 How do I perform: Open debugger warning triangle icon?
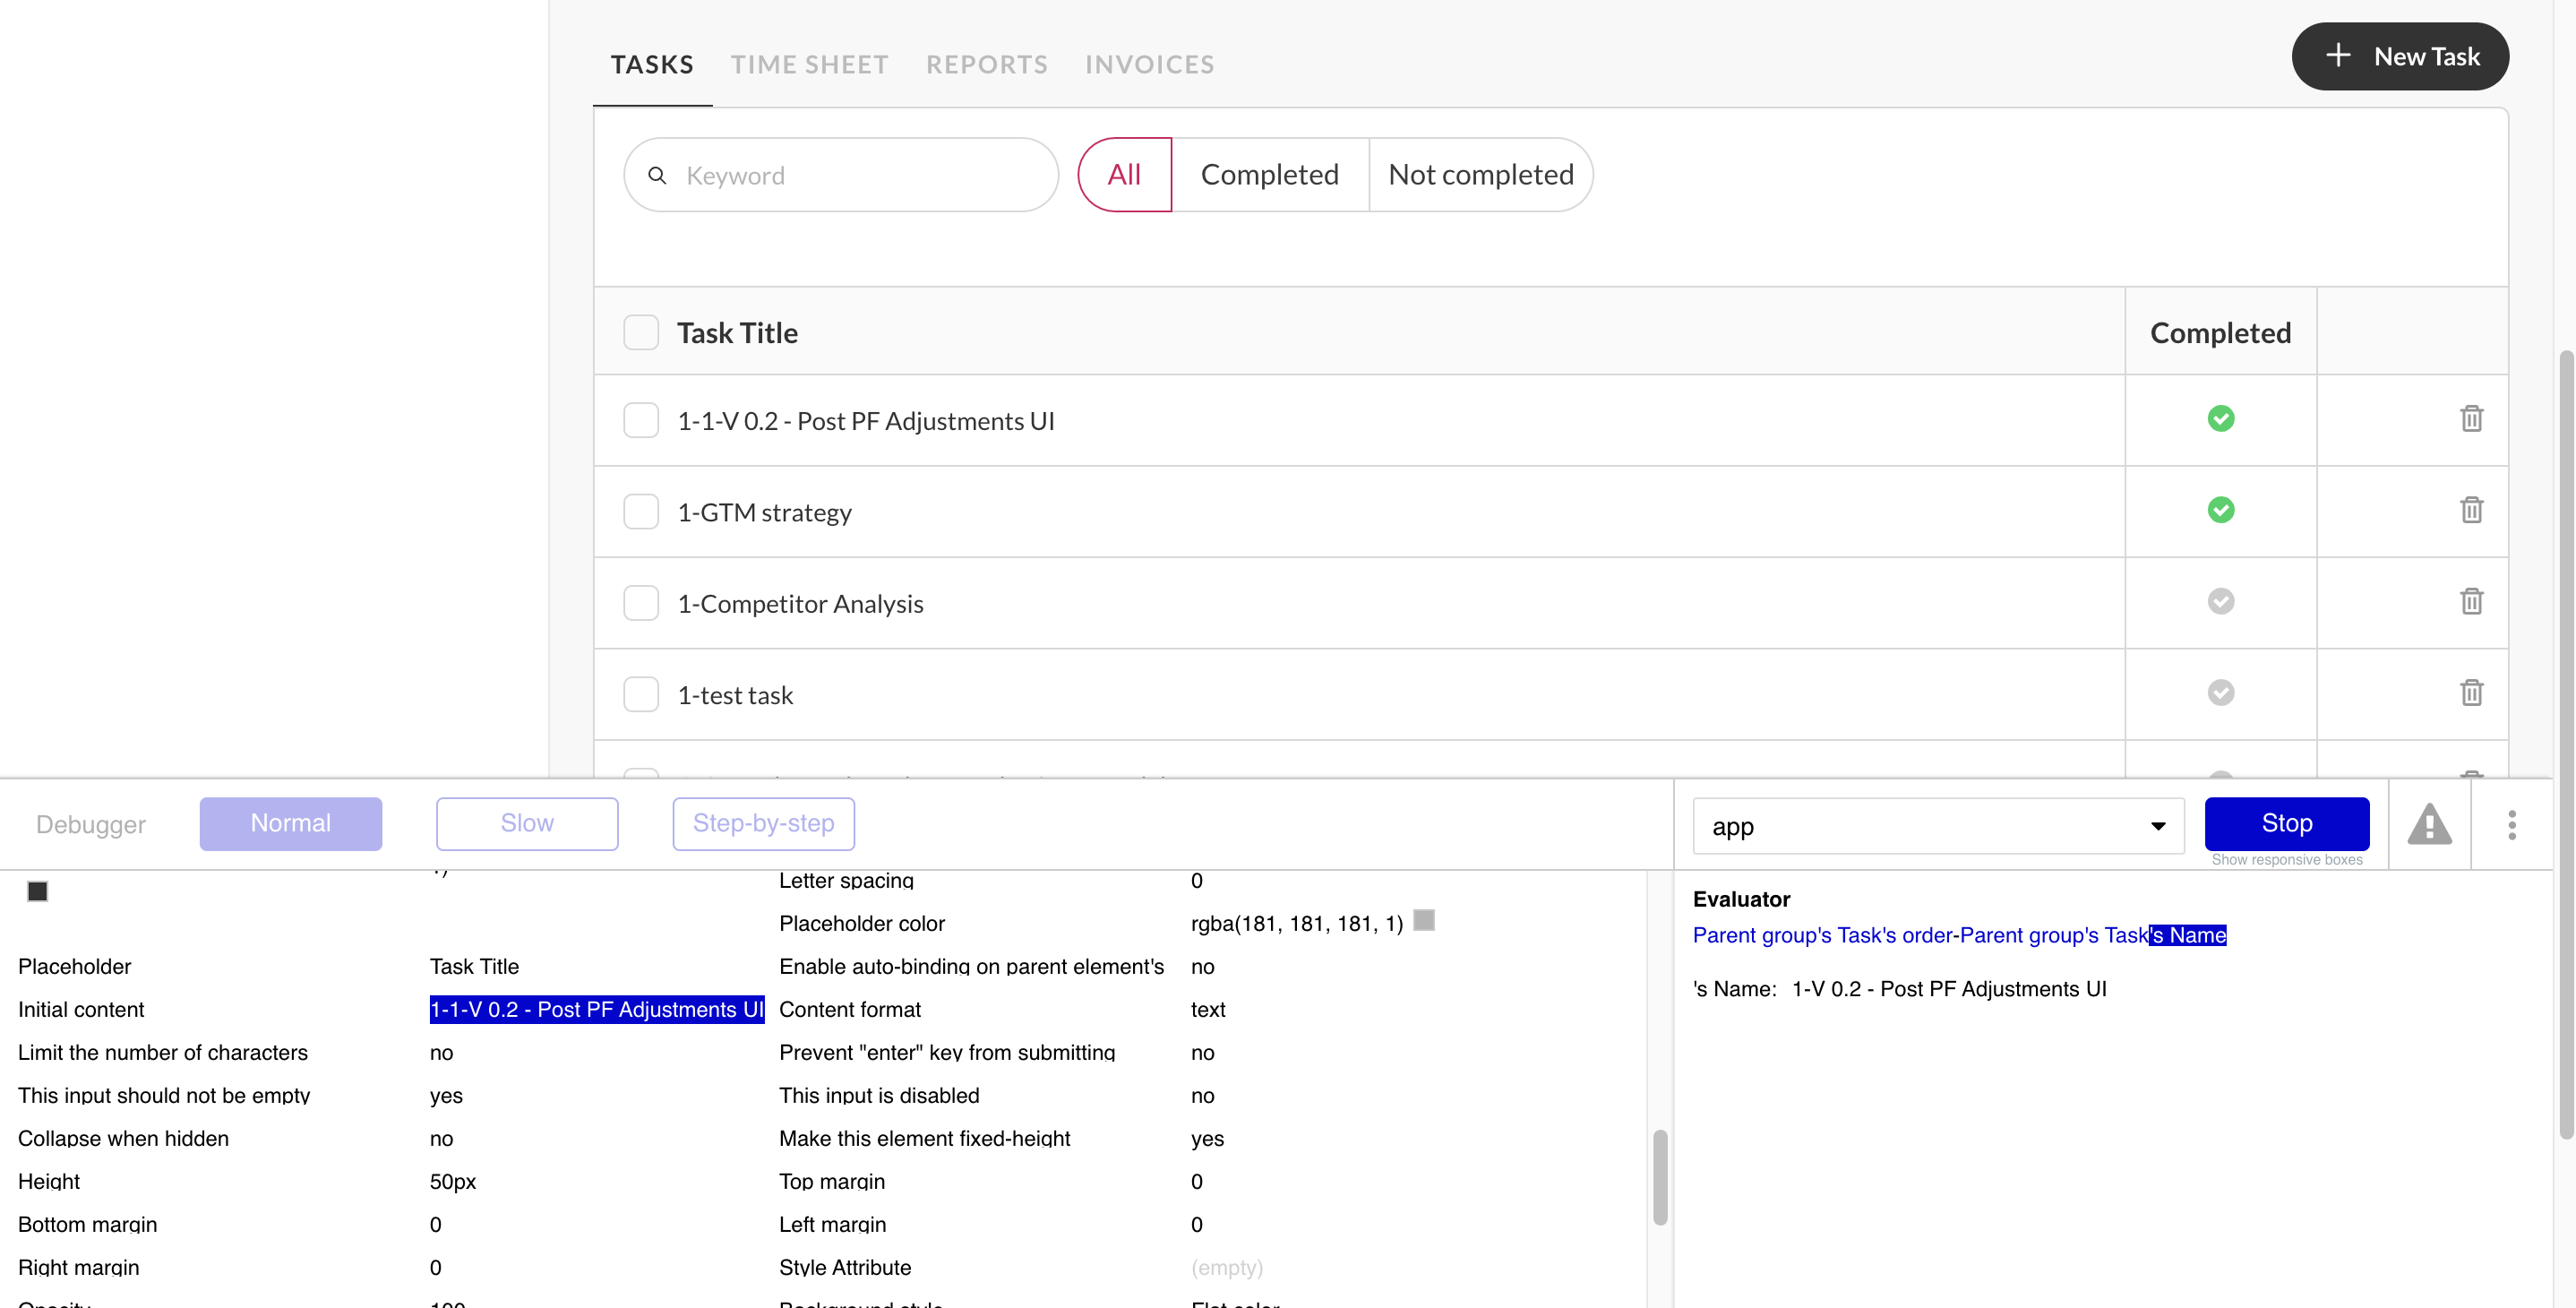pyautogui.click(x=2429, y=825)
